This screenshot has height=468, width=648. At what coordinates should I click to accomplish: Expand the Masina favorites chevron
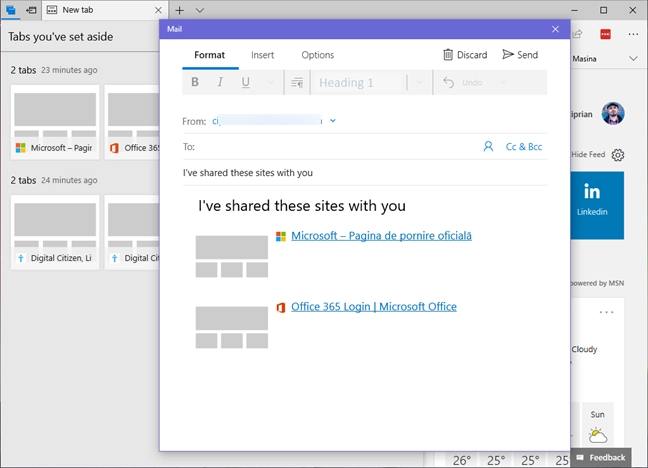click(633, 59)
